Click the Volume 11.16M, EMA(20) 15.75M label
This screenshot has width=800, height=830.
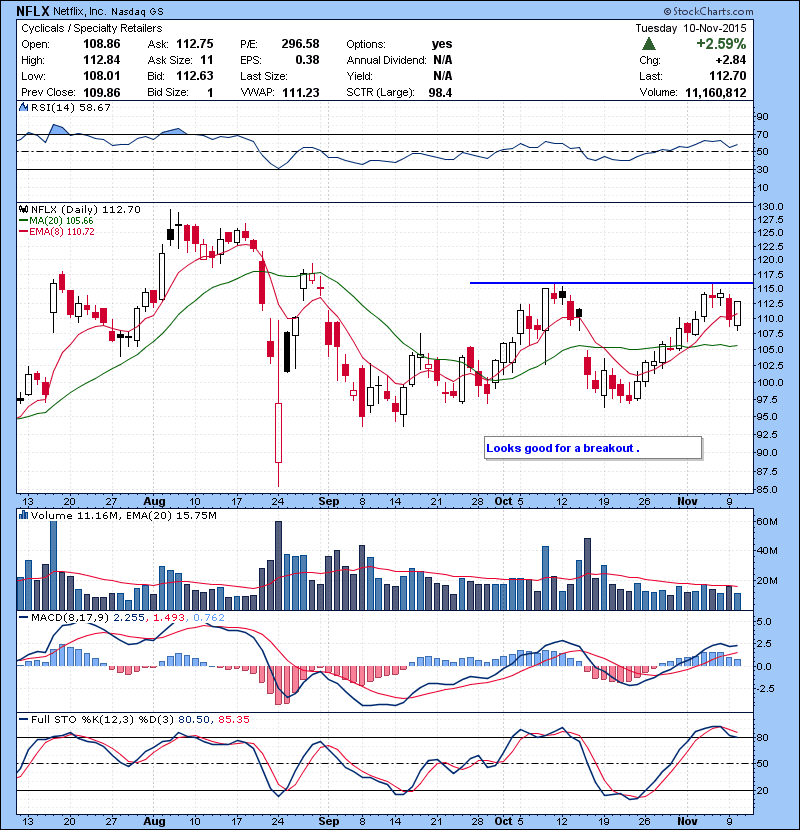(123, 516)
